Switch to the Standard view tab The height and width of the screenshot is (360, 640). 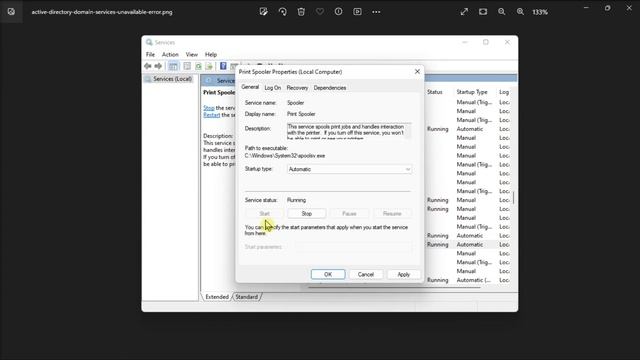[x=247, y=297]
